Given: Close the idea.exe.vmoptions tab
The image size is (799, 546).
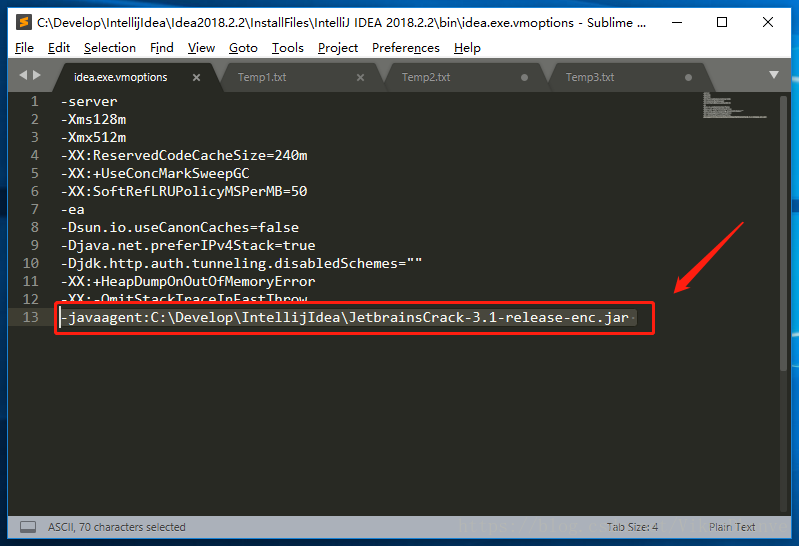Looking at the screenshot, I should [x=196, y=77].
